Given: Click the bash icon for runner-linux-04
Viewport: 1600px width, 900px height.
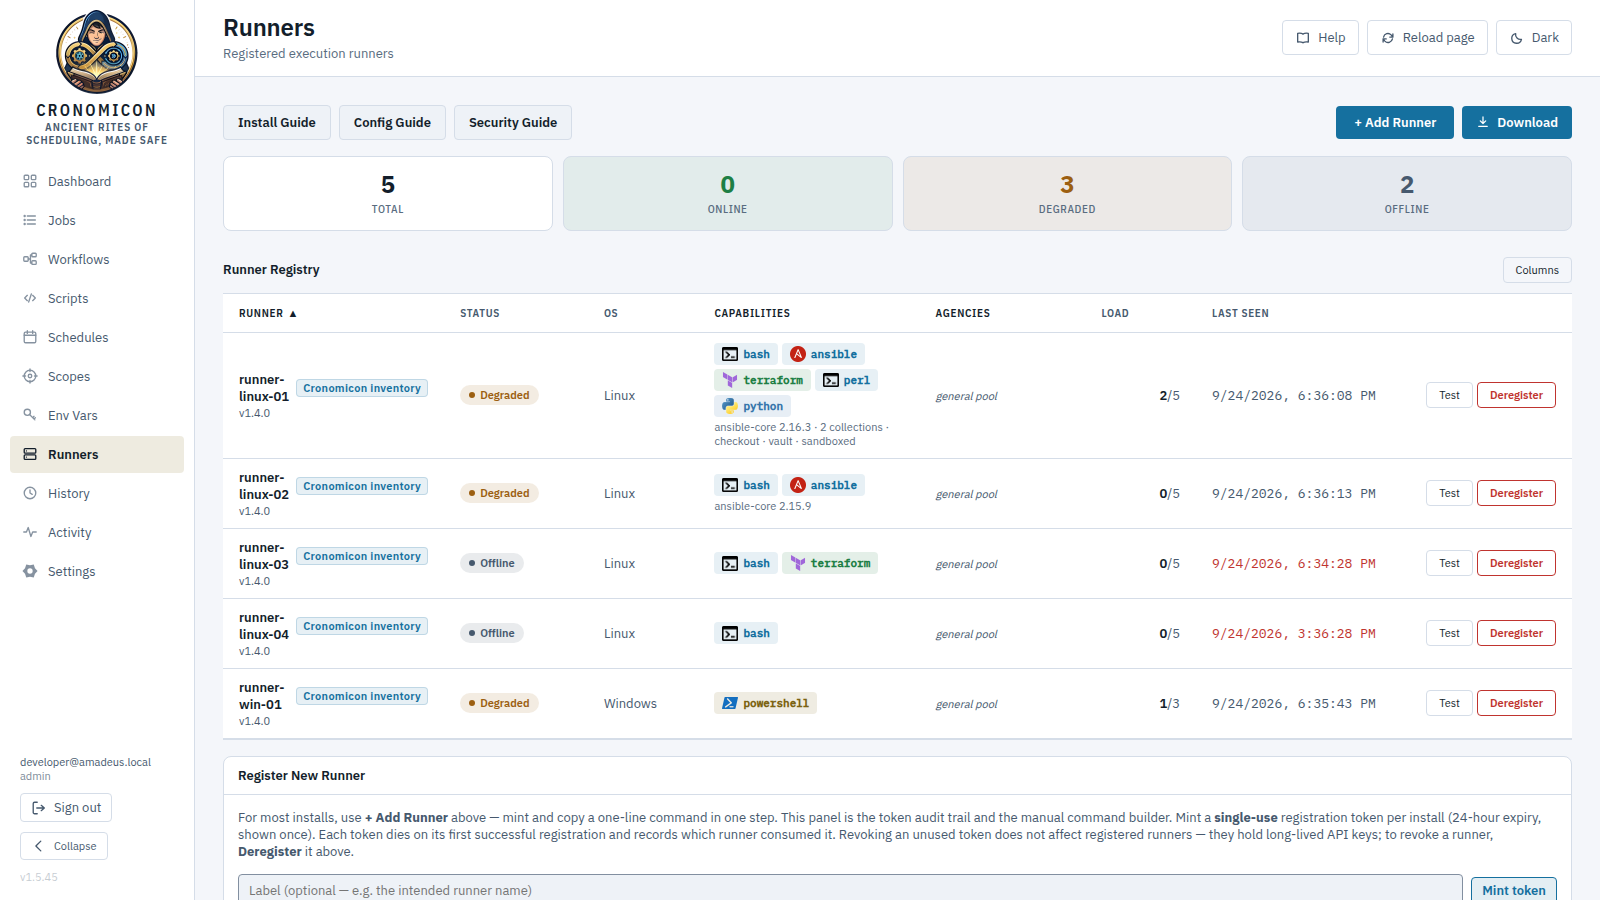Looking at the screenshot, I should (730, 633).
